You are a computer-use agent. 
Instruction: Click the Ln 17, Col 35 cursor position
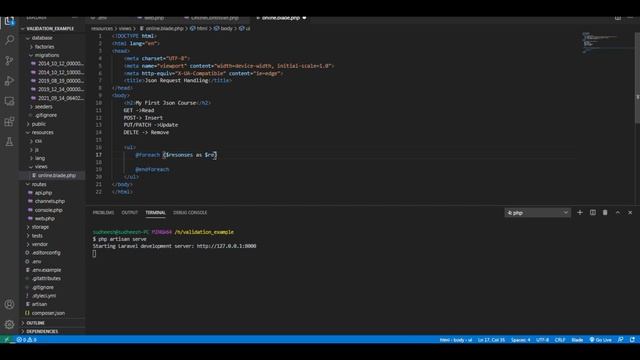pyautogui.click(x=491, y=340)
